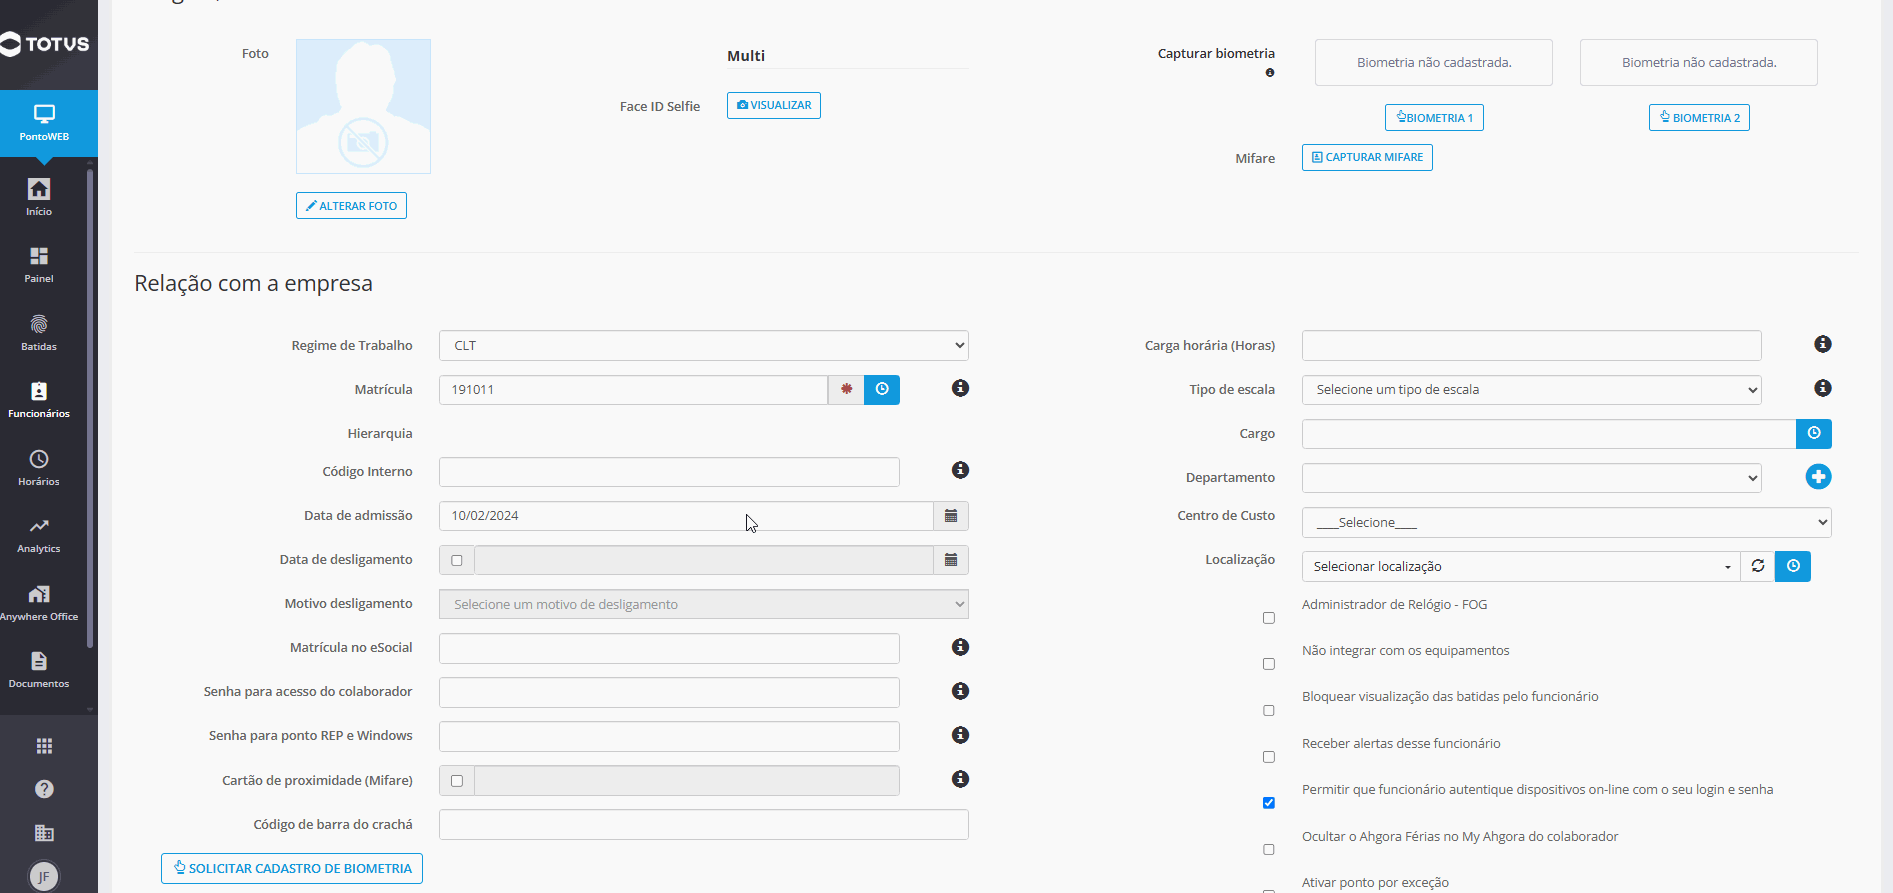Open Cargo history clock button
This screenshot has width=1893, height=893.
coord(1814,434)
